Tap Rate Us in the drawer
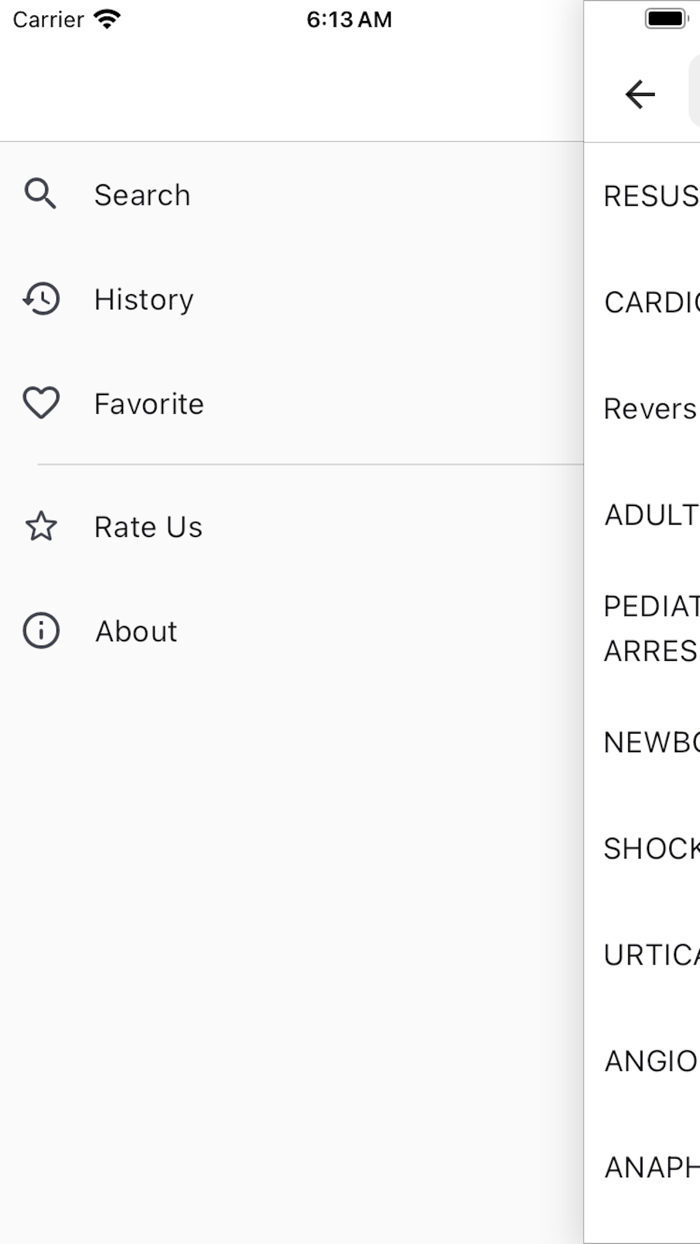The height and width of the screenshot is (1244, 700). pos(147,527)
